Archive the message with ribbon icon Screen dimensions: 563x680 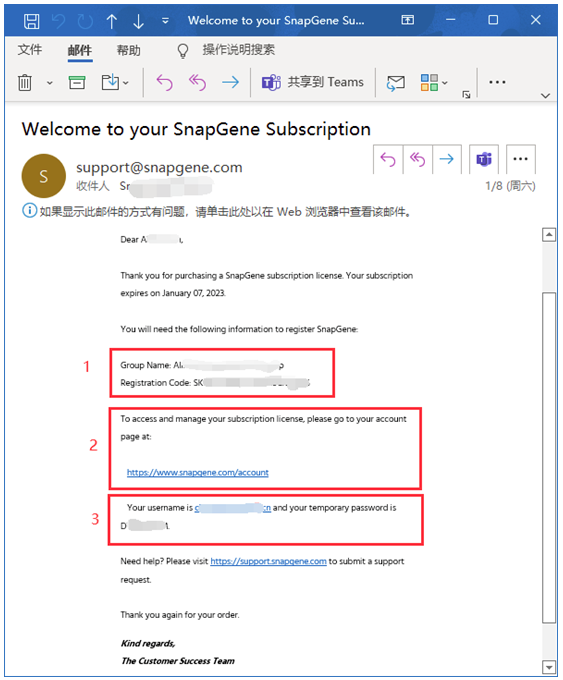pos(77,82)
